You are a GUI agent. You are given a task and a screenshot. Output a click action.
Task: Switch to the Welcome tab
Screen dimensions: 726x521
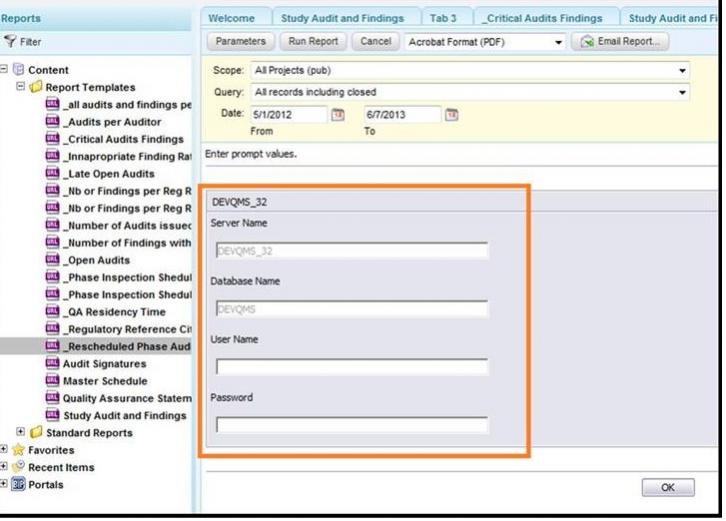[x=236, y=18]
